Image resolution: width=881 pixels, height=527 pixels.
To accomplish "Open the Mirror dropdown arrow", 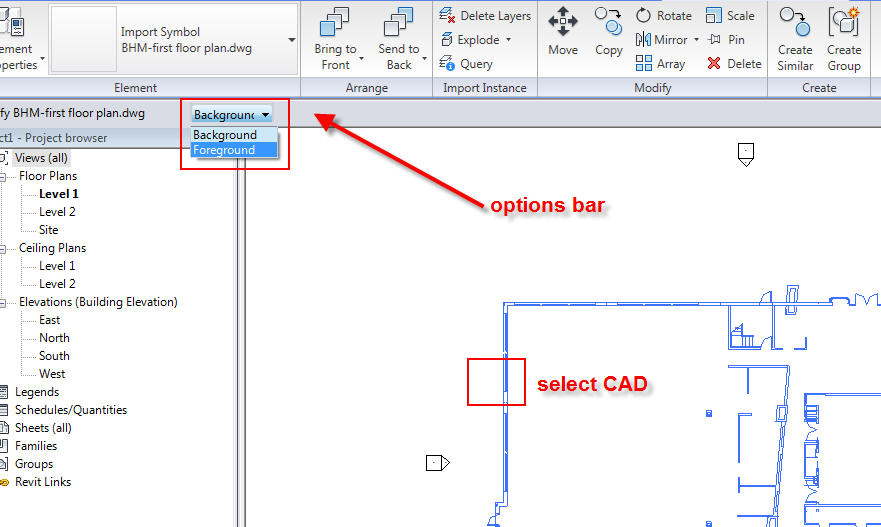I will pyautogui.click(x=696, y=40).
